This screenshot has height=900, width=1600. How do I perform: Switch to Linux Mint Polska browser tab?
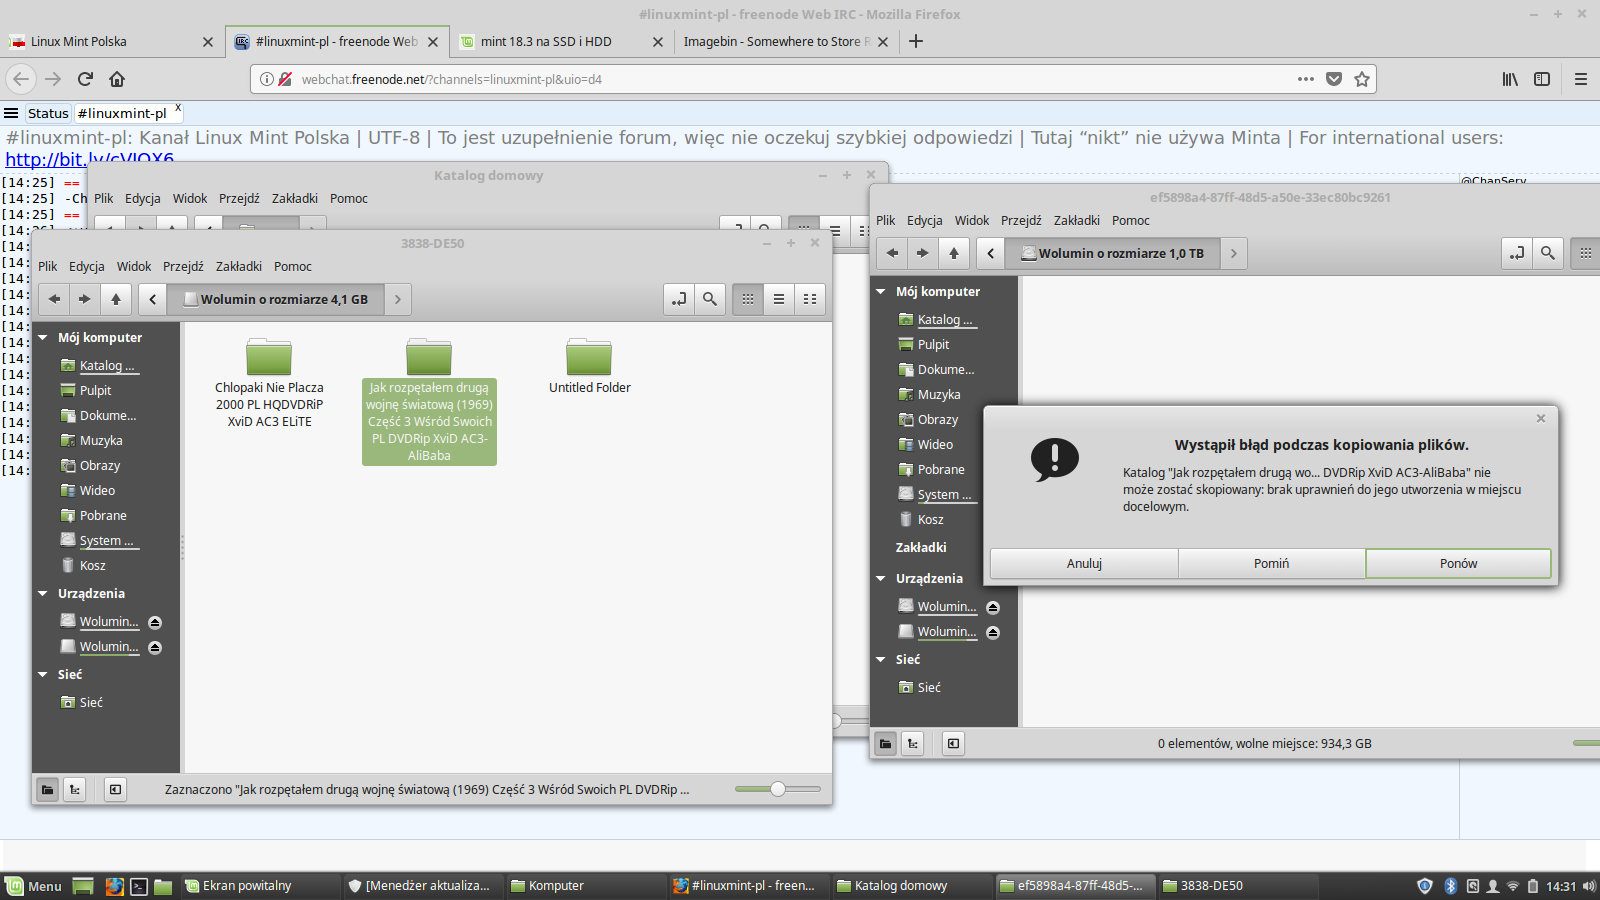(x=110, y=42)
